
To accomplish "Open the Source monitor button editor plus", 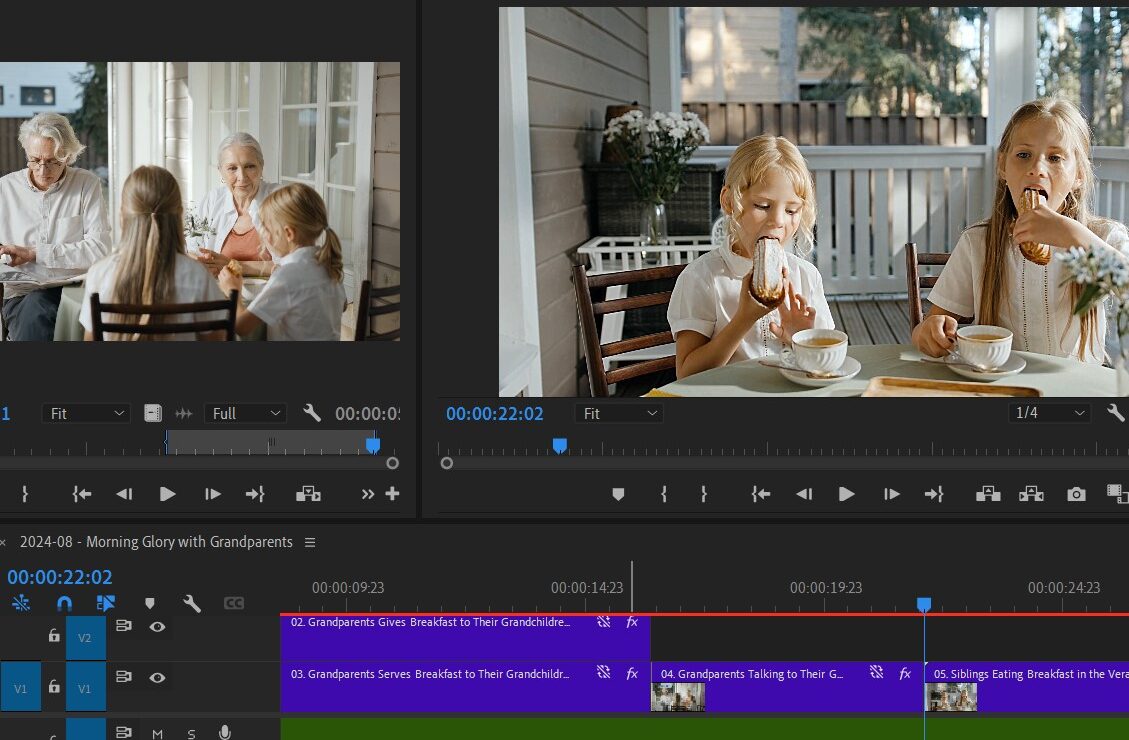I will [392, 494].
